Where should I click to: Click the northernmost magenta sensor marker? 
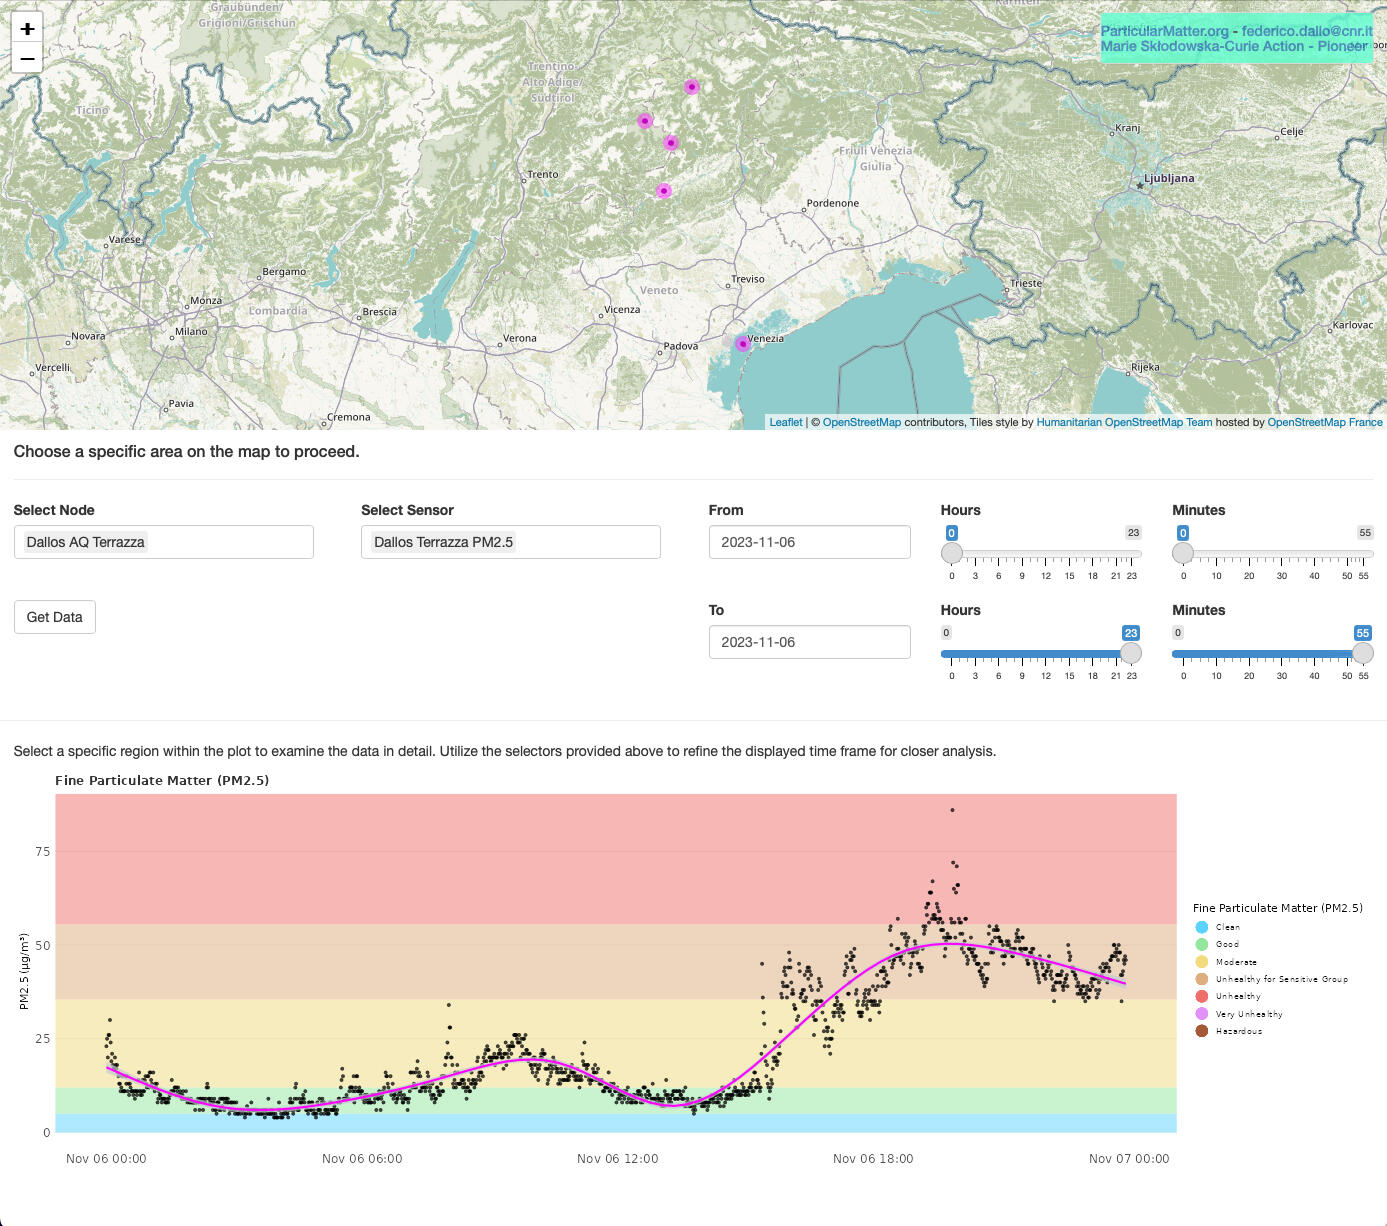[691, 87]
